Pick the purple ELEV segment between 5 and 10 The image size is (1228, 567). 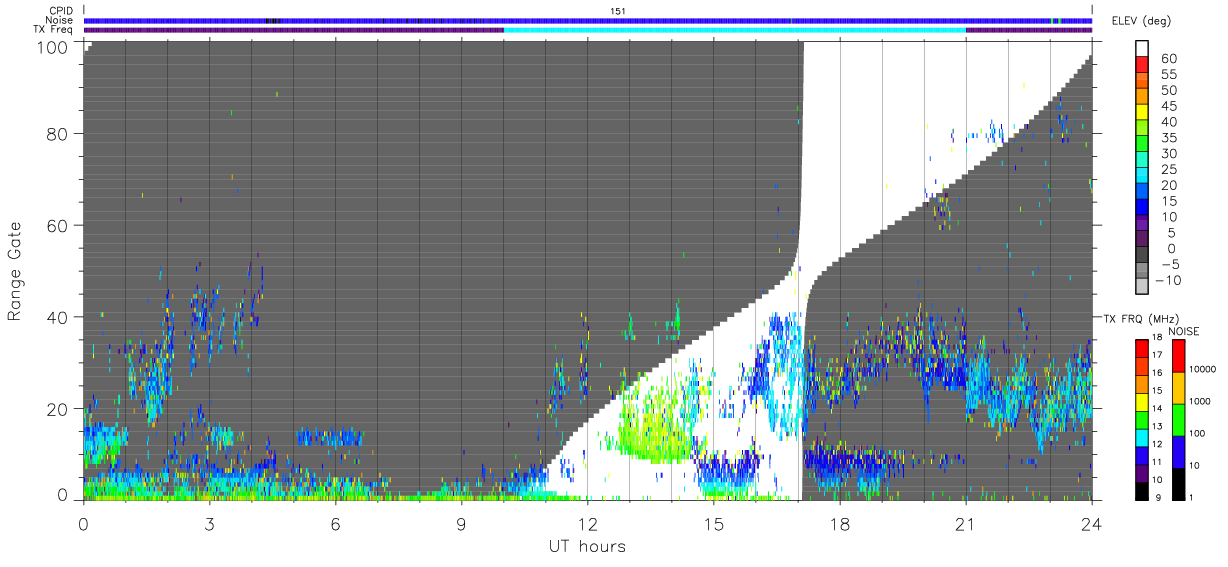1143,225
